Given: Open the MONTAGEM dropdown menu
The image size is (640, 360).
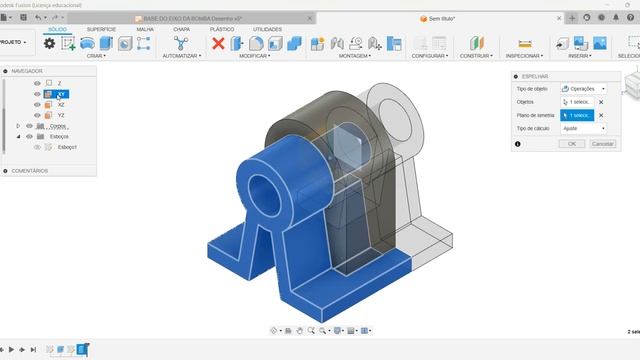Looking at the screenshot, I should (x=355, y=56).
